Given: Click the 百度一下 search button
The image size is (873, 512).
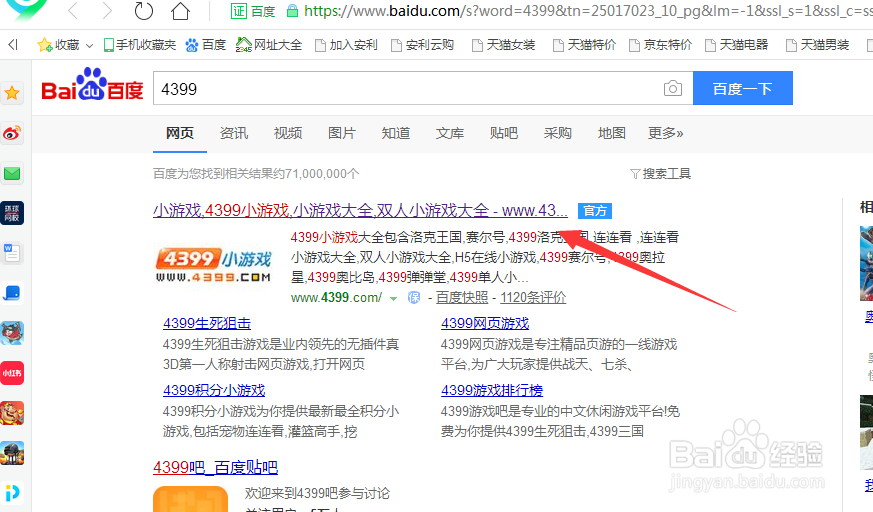Looking at the screenshot, I should click(x=743, y=88).
